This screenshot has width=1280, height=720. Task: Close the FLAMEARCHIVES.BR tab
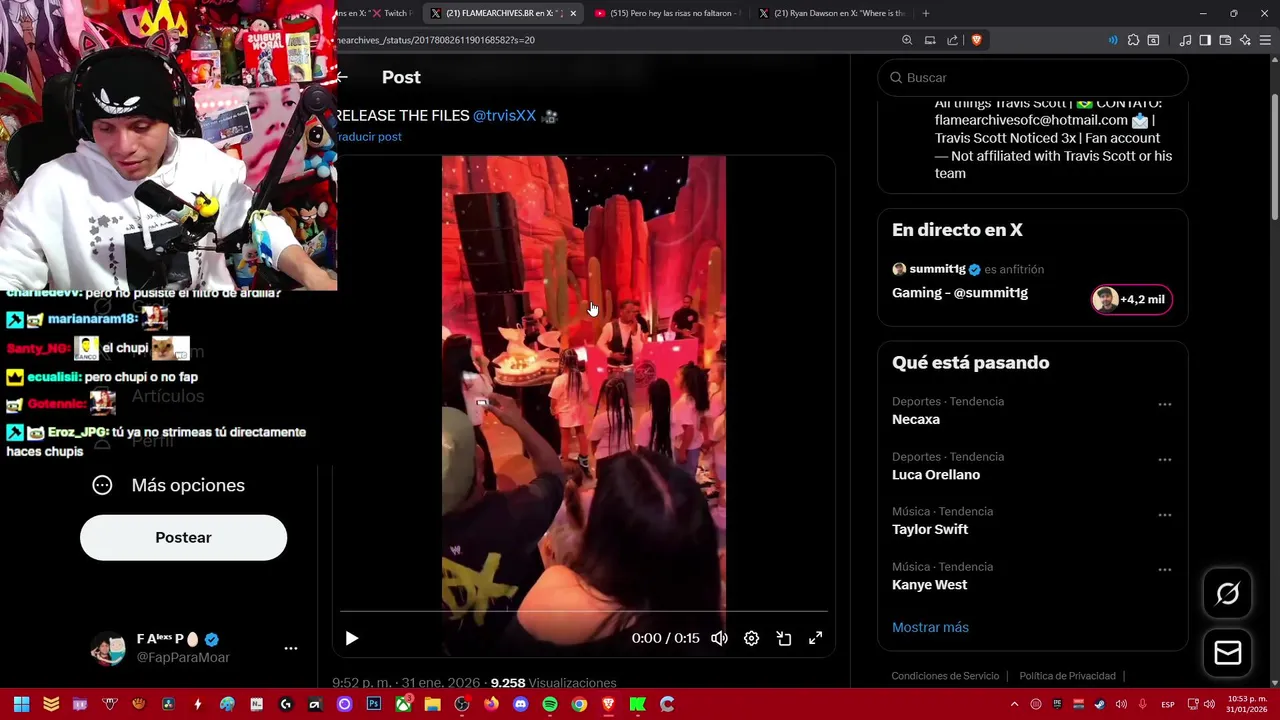coord(573,13)
